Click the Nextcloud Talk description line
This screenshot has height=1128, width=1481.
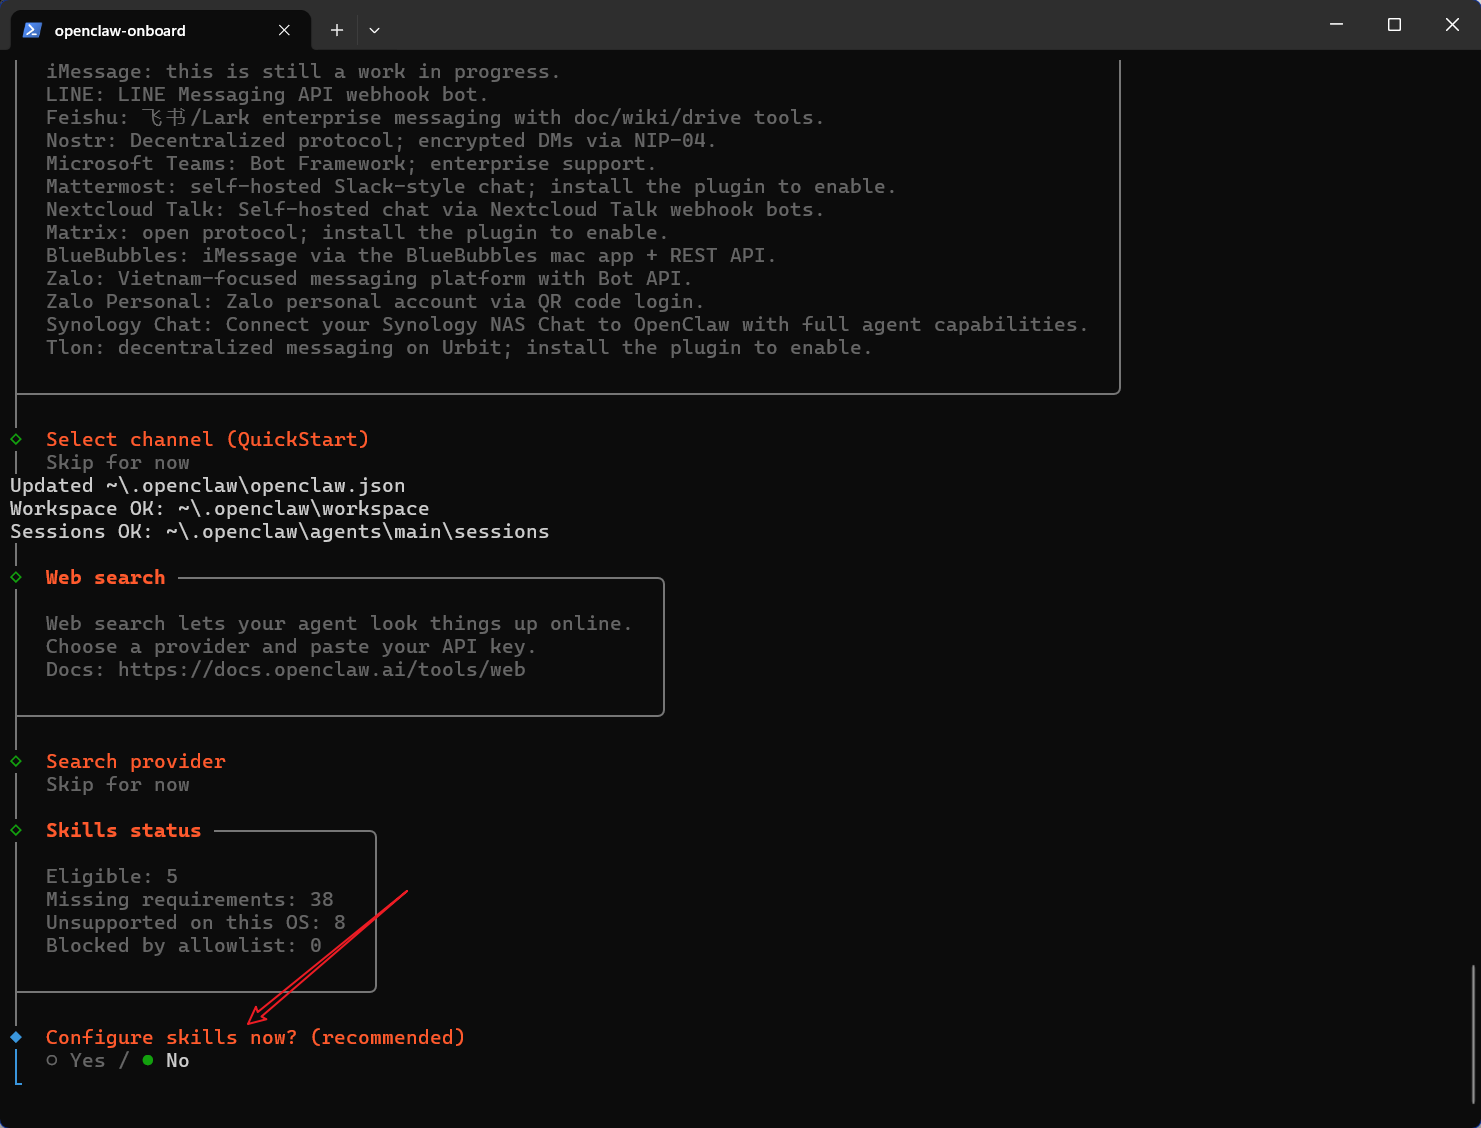point(435,210)
